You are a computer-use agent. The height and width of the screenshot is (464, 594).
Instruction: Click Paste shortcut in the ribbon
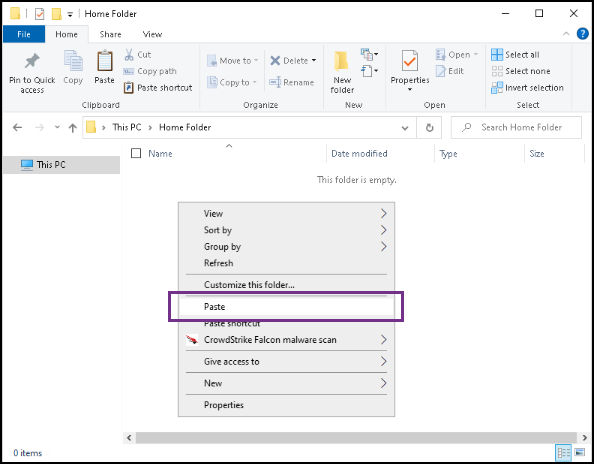pos(158,88)
